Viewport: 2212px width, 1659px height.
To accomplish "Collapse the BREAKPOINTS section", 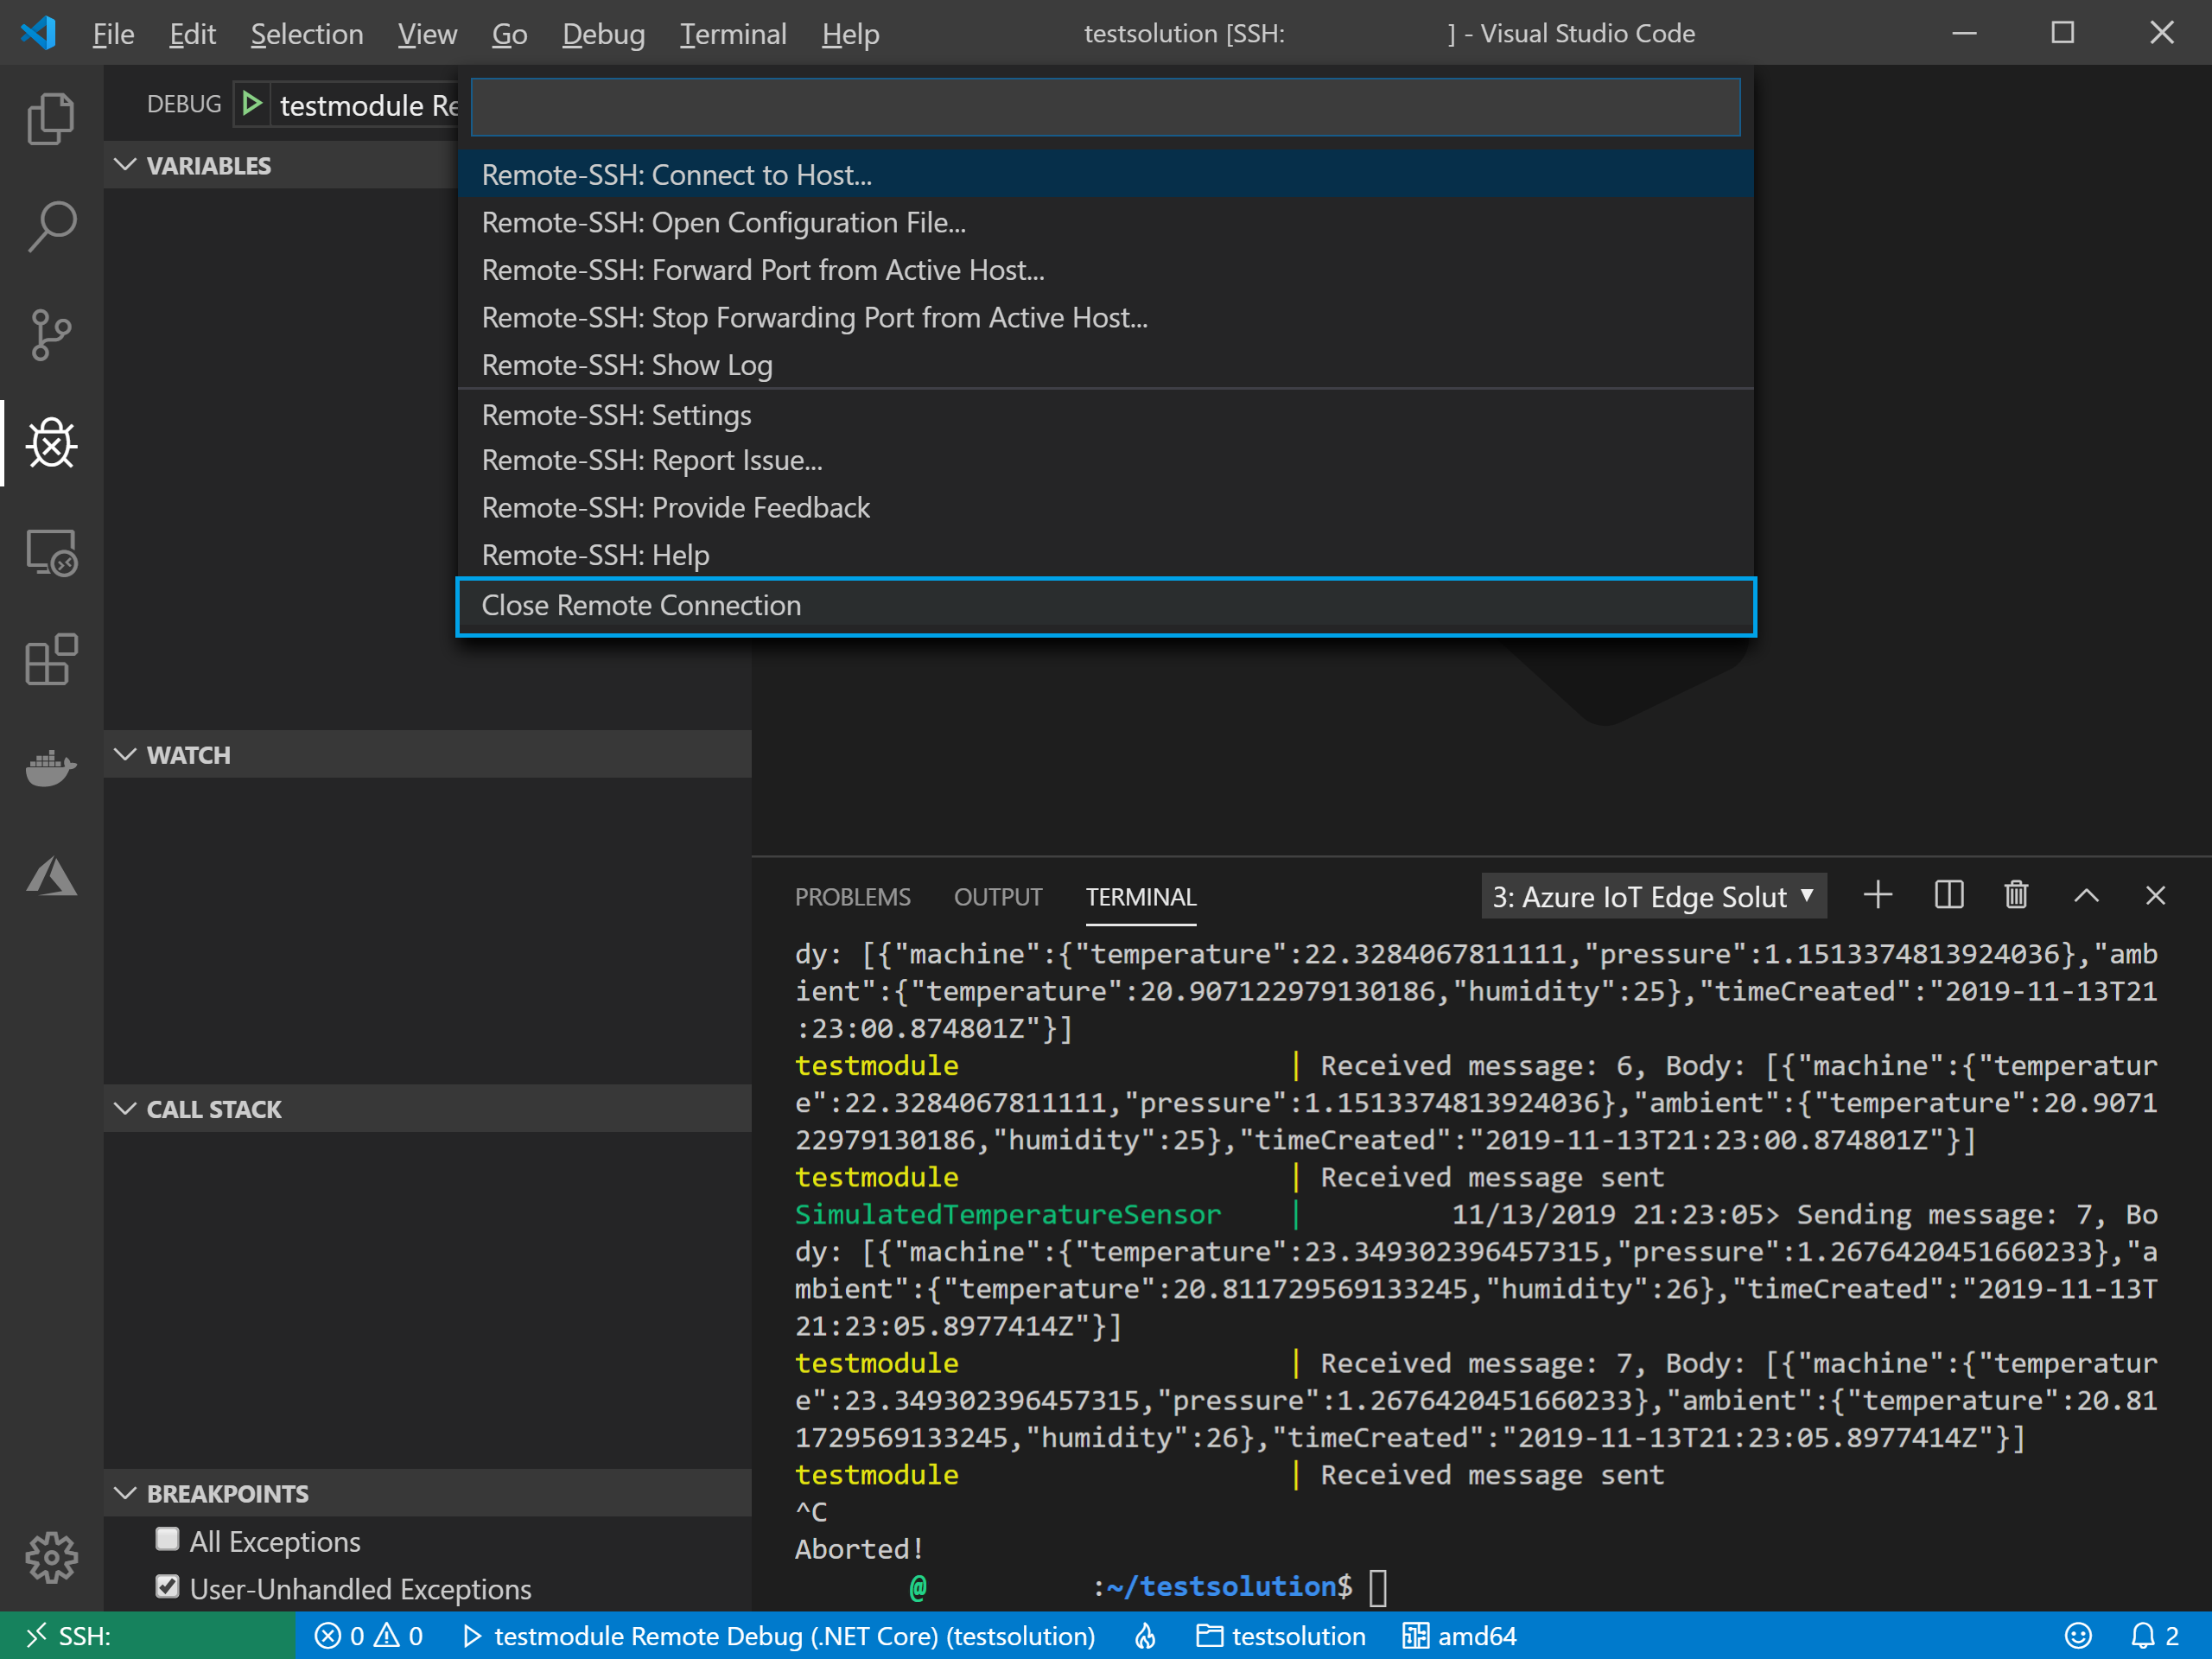I will (x=125, y=1492).
